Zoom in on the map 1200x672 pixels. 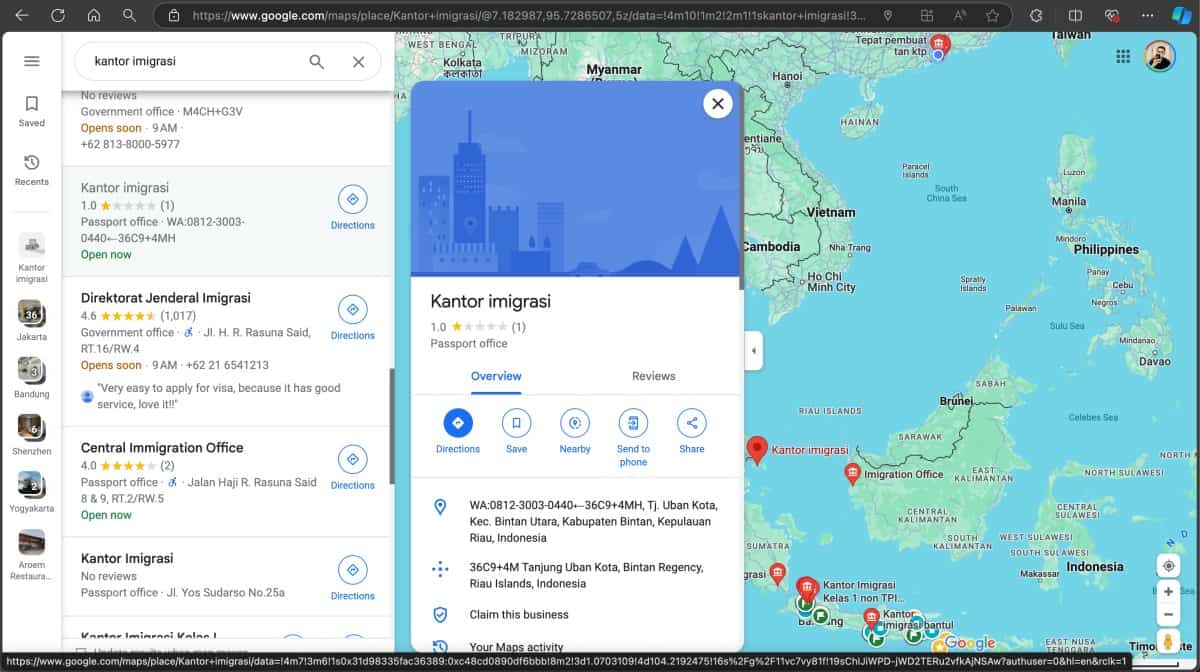coord(1168,592)
